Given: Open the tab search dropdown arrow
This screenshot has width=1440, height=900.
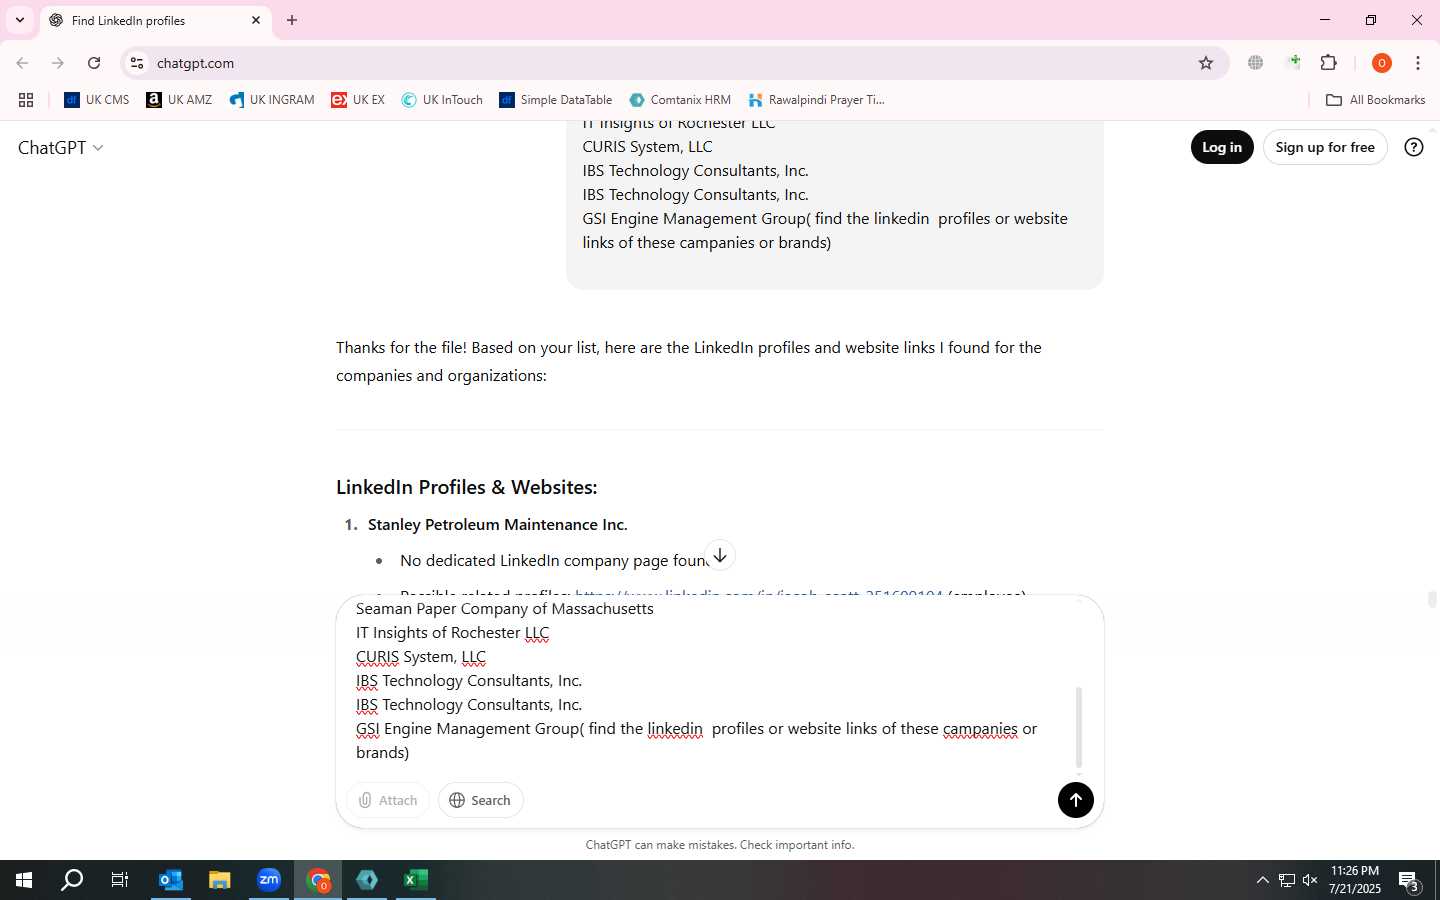Looking at the screenshot, I should (x=19, y=20).
